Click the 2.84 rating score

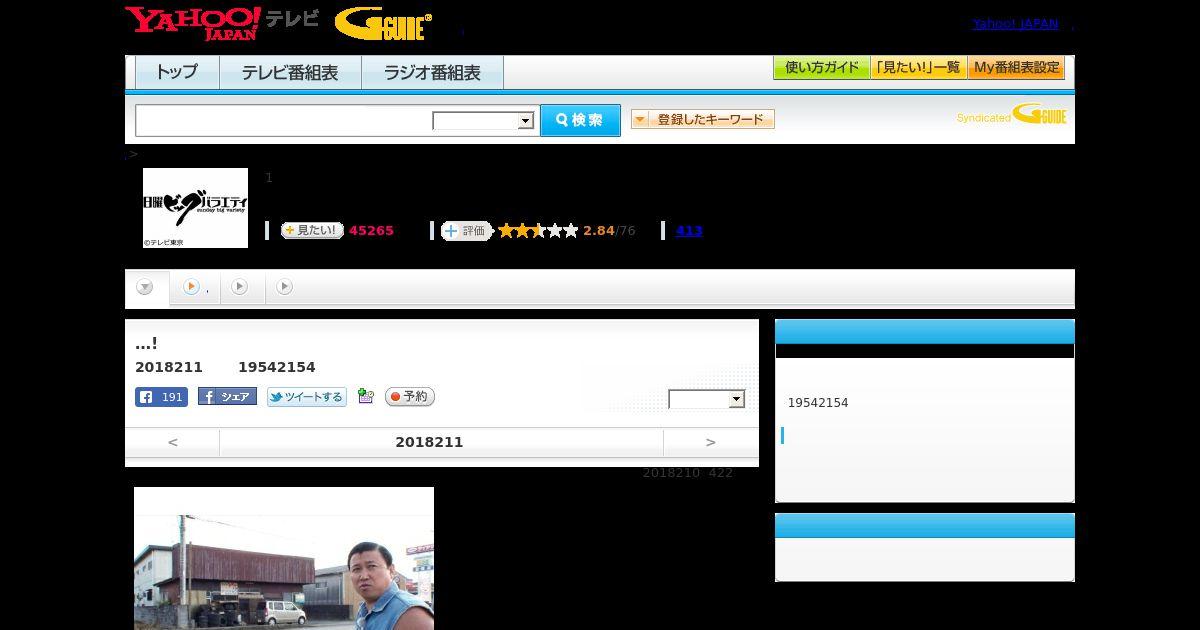(599, 231)
